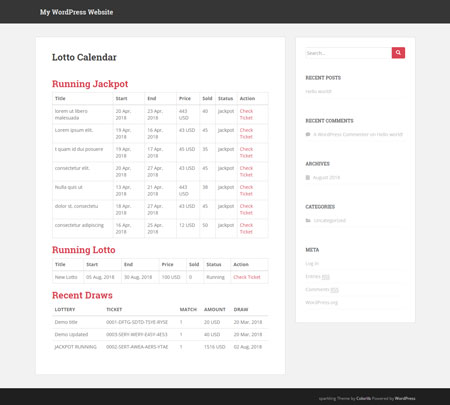Screen dimensions: 450x405
Task: Click the calendar icon beside August 2018
Action: point(308,177)
